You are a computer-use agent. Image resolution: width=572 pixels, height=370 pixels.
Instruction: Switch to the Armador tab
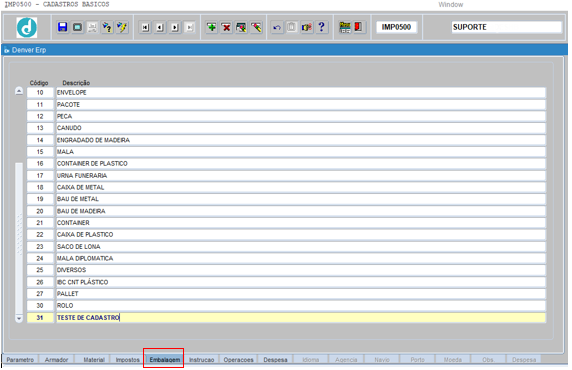pos(56,359)
